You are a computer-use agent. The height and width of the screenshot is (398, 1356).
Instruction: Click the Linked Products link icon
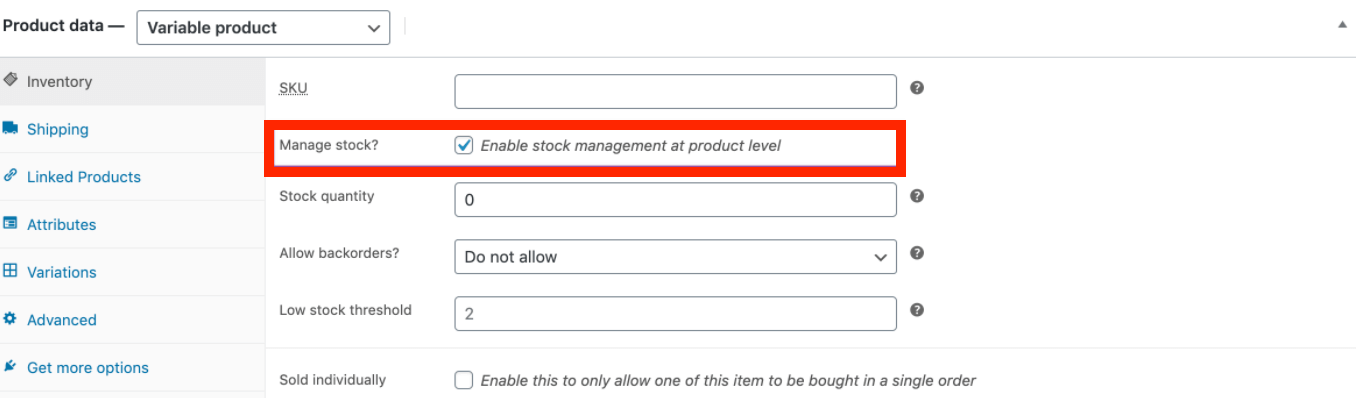pyautogui.click(x=10, y=175)
